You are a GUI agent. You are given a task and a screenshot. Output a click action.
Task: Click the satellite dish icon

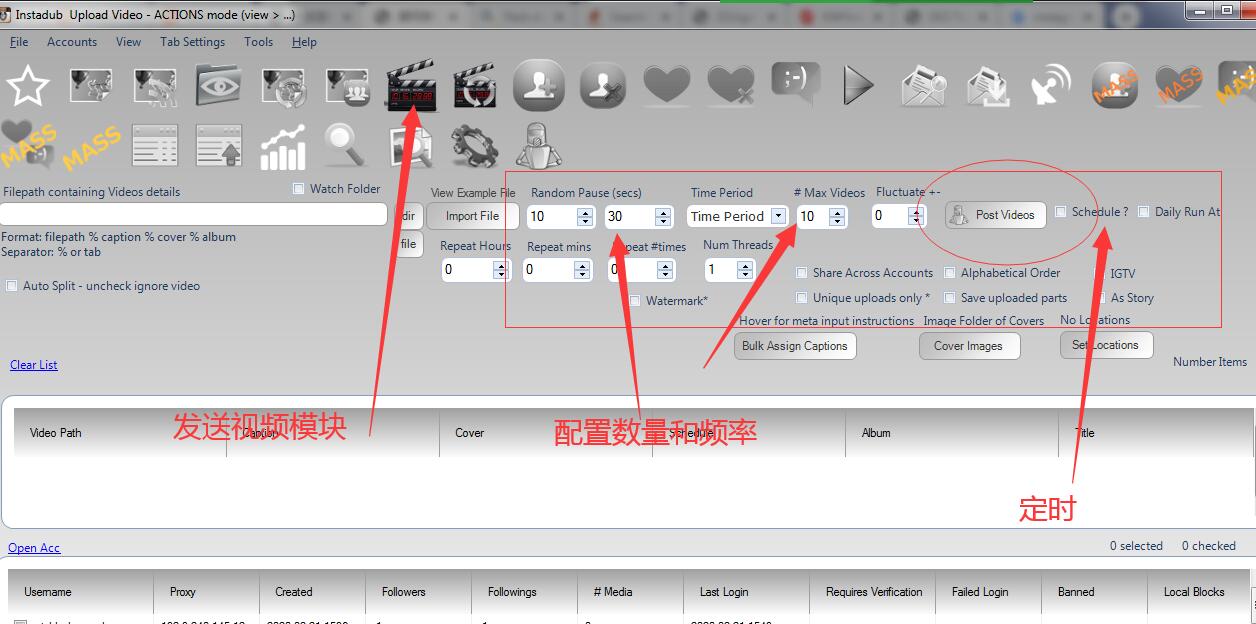(1050, 87)
